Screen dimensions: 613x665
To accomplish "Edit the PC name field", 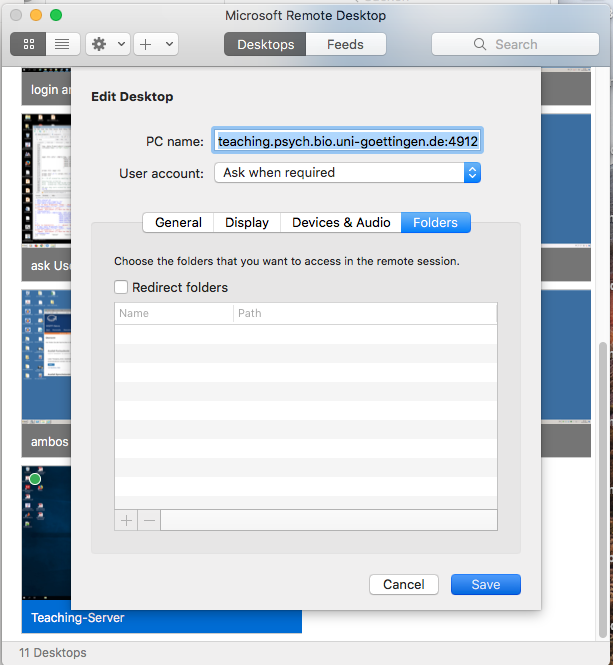I will 347,141.
